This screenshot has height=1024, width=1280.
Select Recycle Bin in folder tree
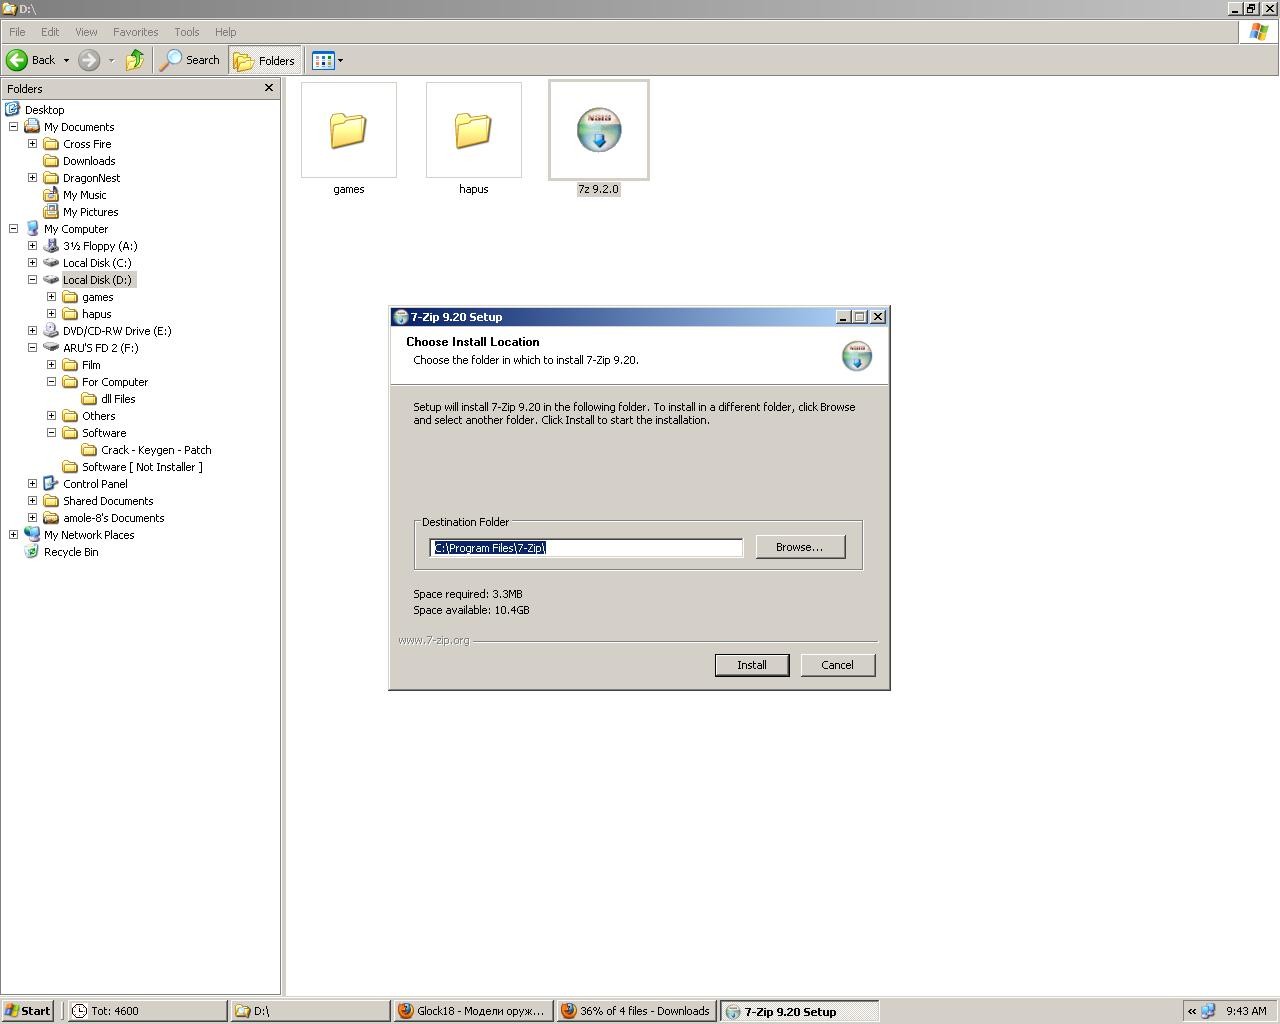click(x=70, y=552)
